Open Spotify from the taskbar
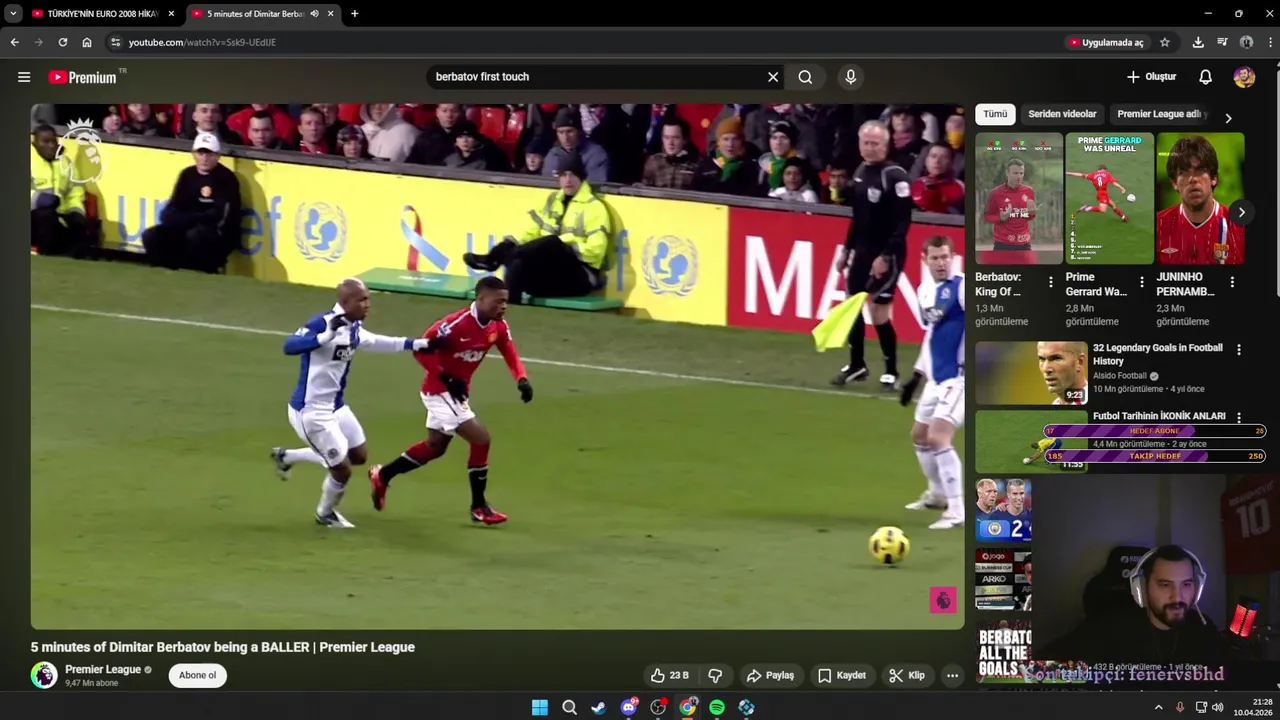 [x=717, y=707]
